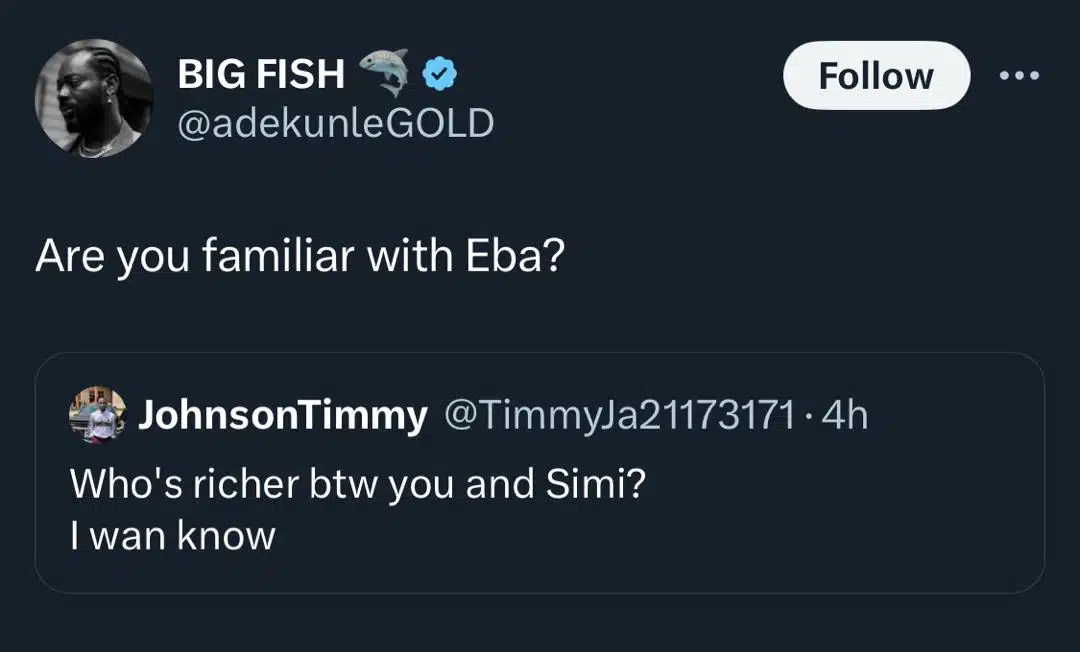Select the tweet text about Eba
The width and height of the screenshot is (1080, 652).
pos(300,259)
